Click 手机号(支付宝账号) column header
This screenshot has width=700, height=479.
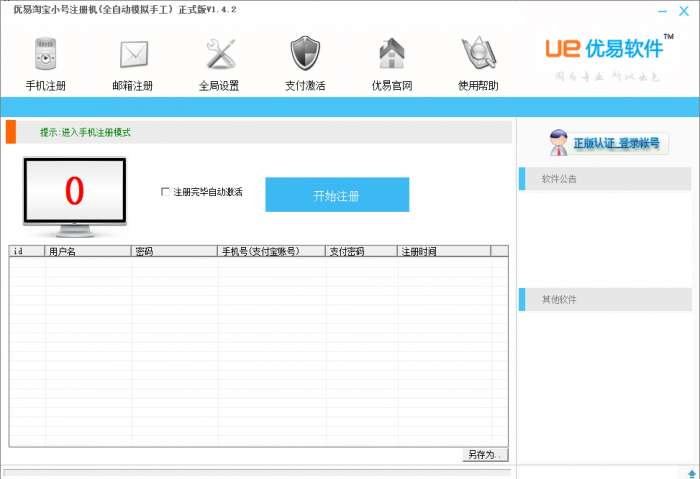[x=271, y=251]
